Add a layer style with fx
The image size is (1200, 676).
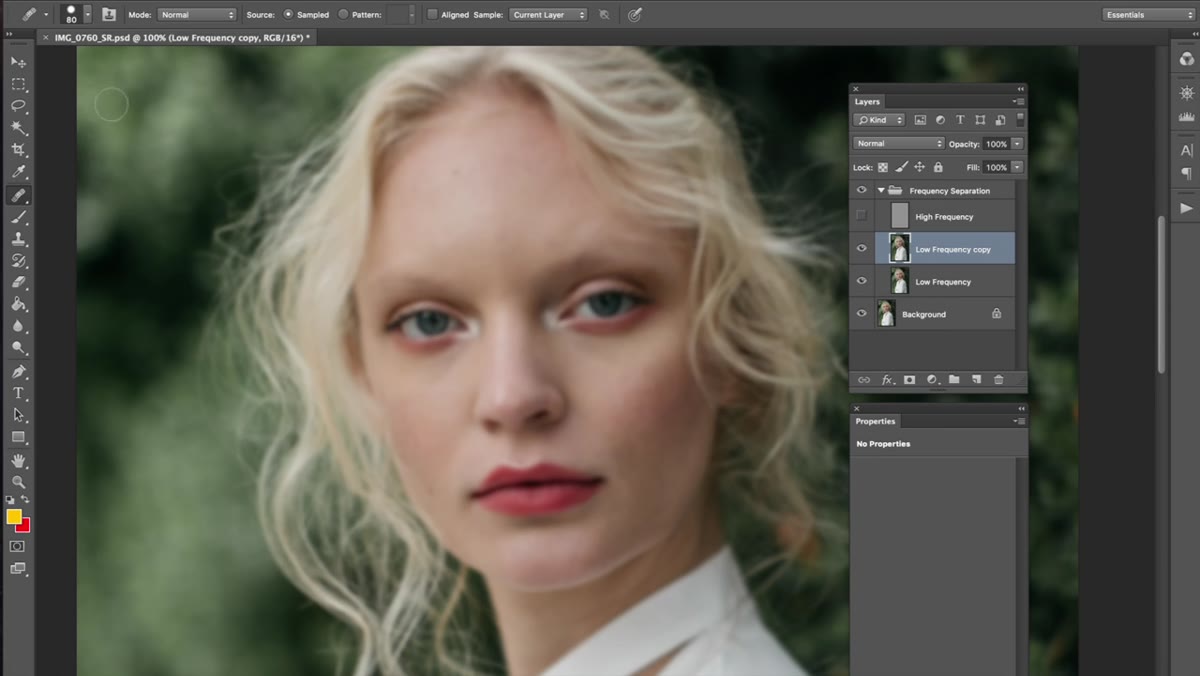(x=887, y=380)
